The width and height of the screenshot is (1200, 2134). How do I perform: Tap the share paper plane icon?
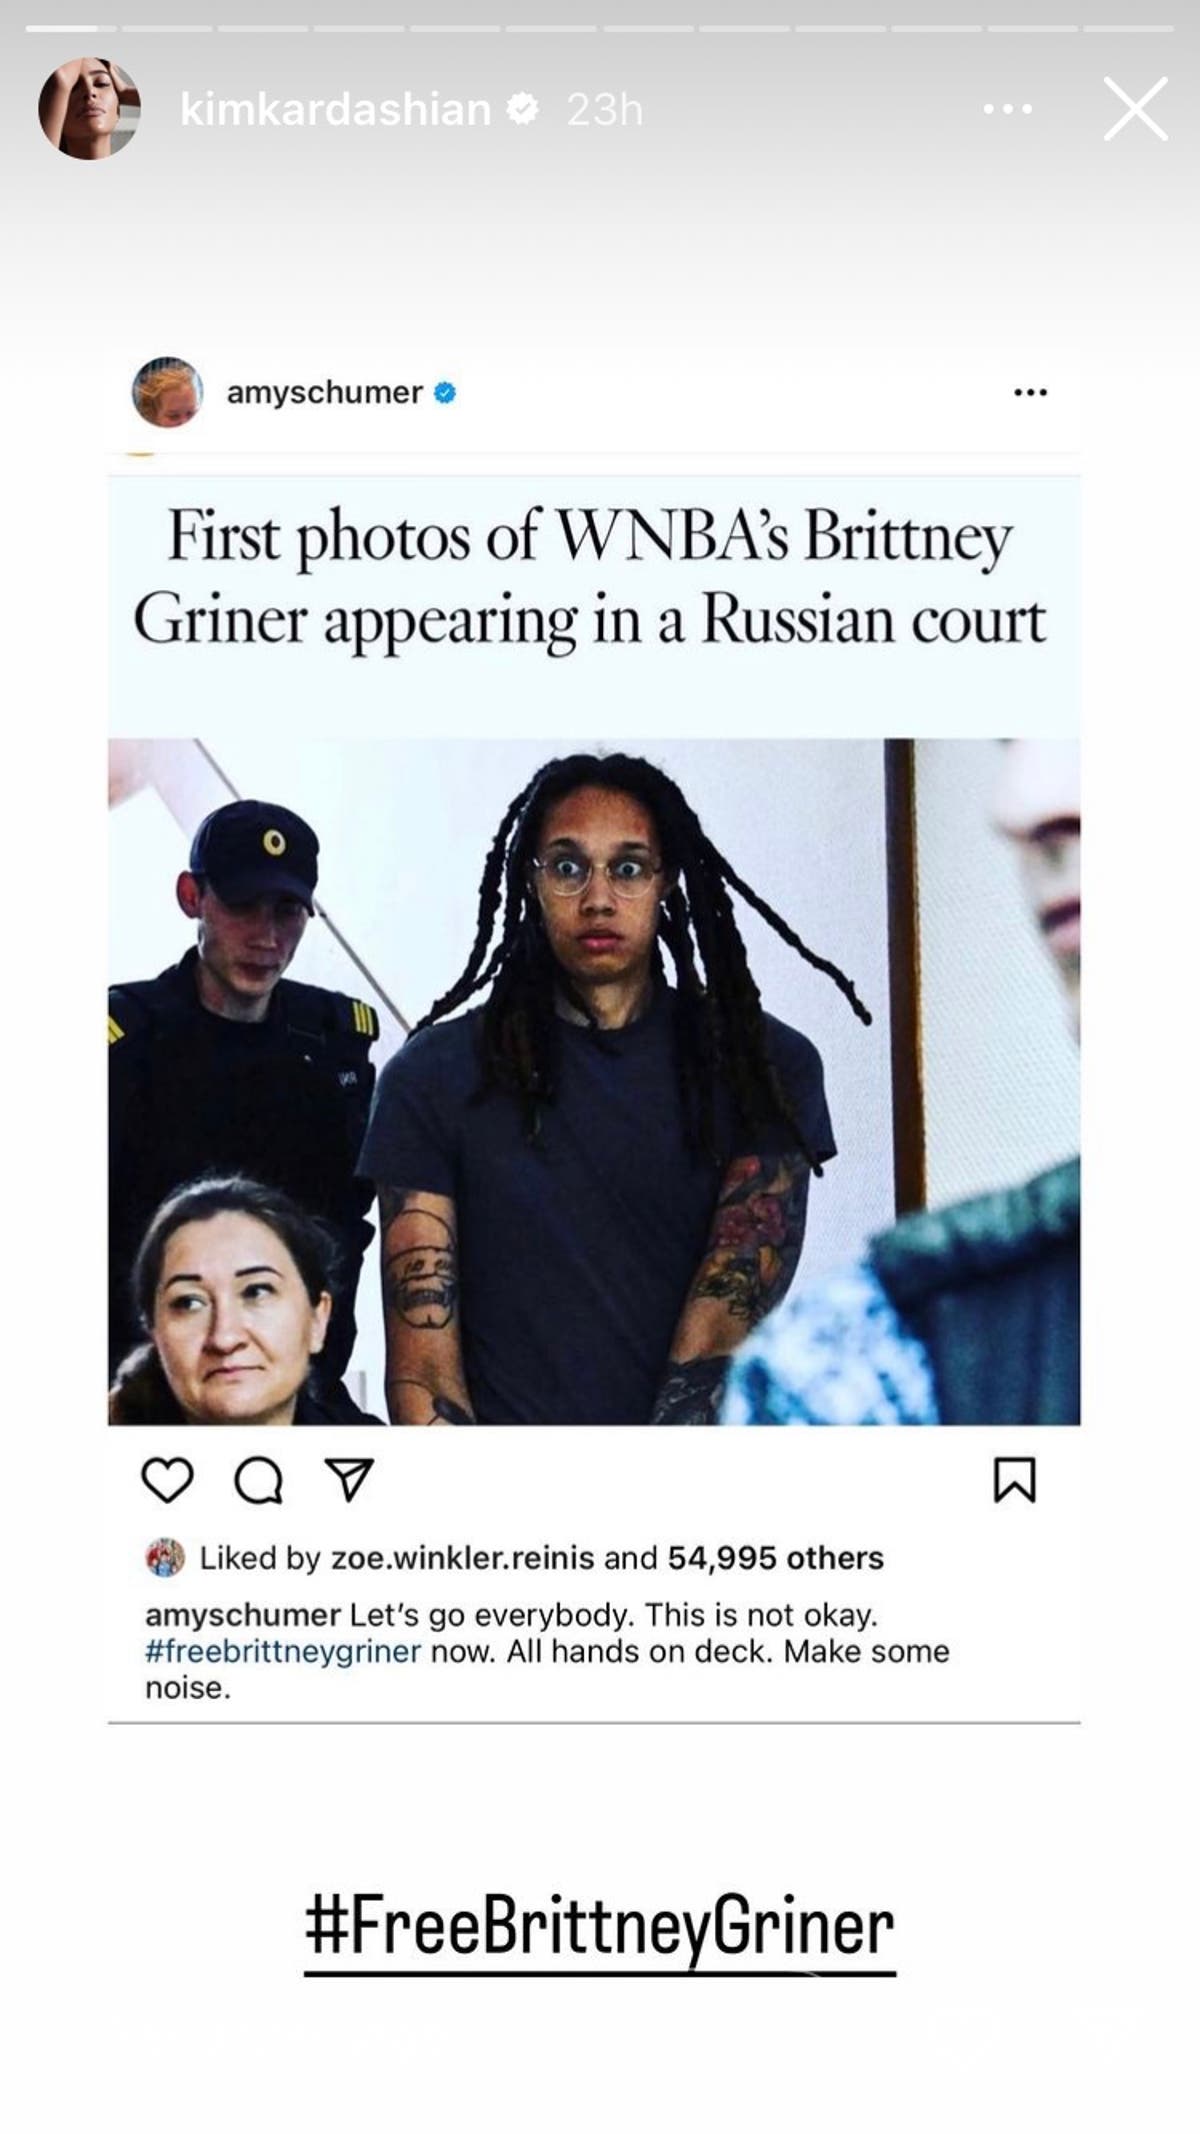click(350, 1479)
